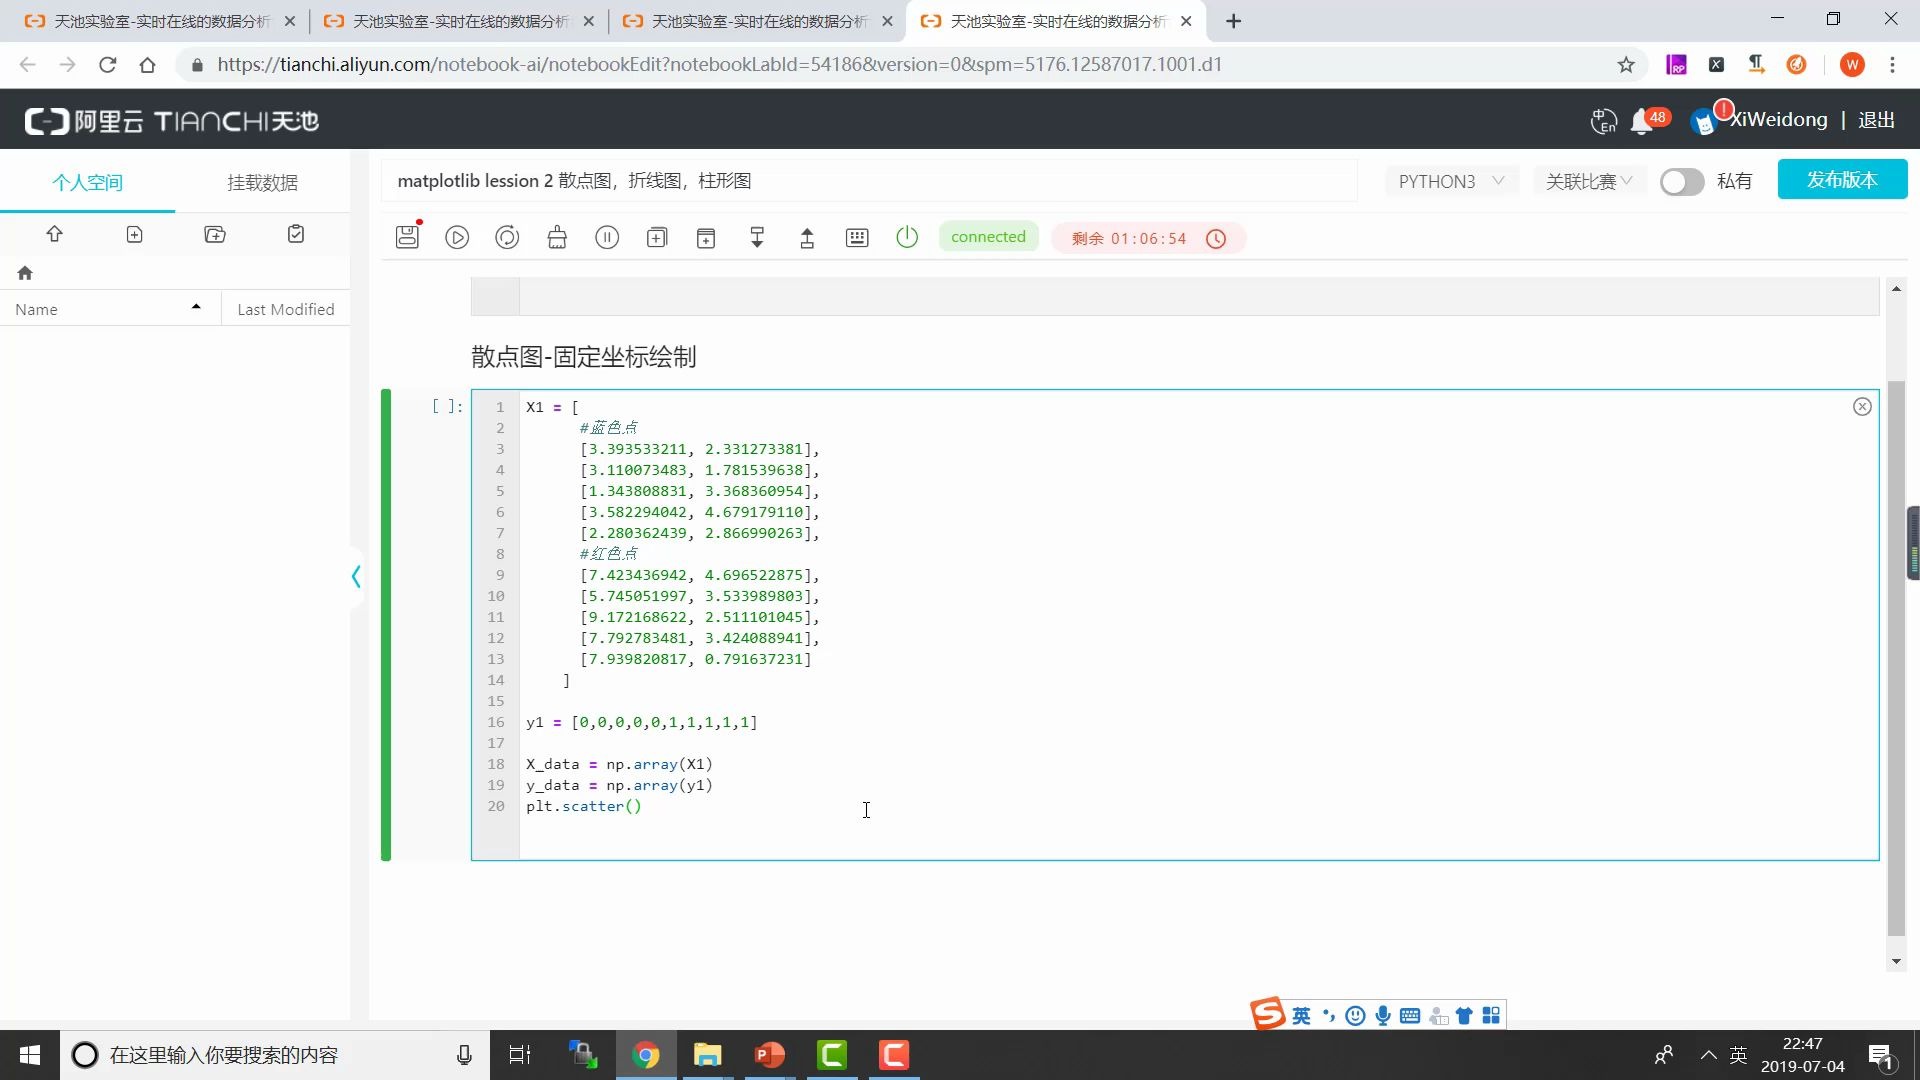The width and height of the screenshot is (1920, 1080).
Task: Collapse the left sidebar with chevron
Action: pyautogui.click(x=356, y=576)
